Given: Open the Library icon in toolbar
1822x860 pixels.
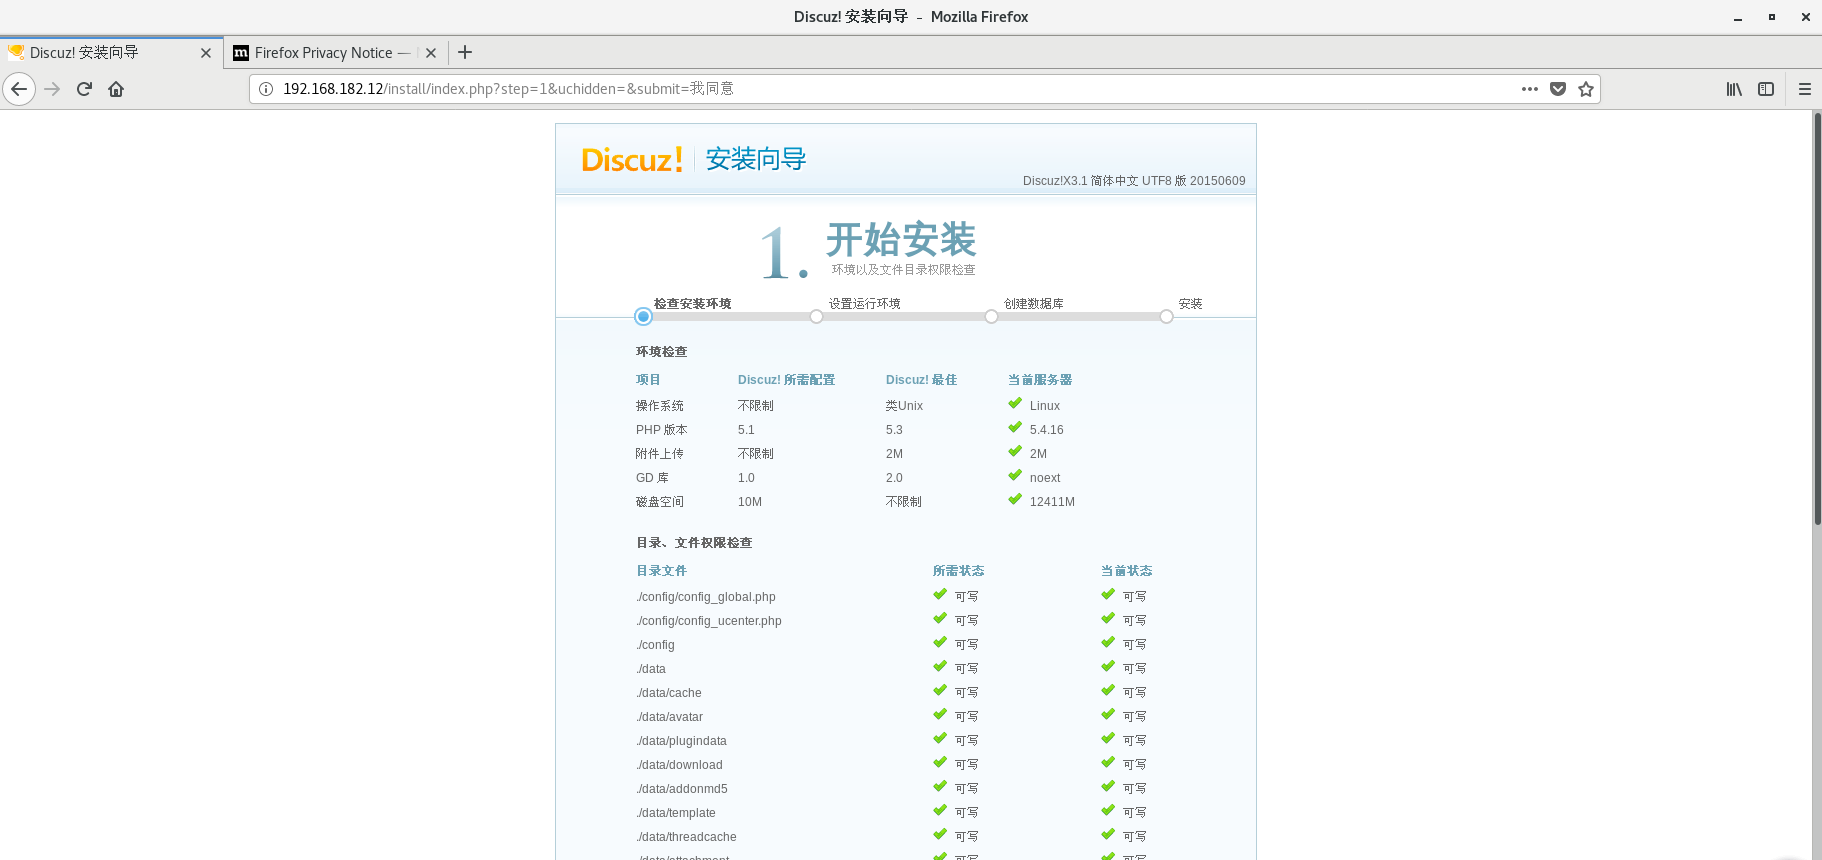Looking at the screenshot, I should coord(1734,89).
